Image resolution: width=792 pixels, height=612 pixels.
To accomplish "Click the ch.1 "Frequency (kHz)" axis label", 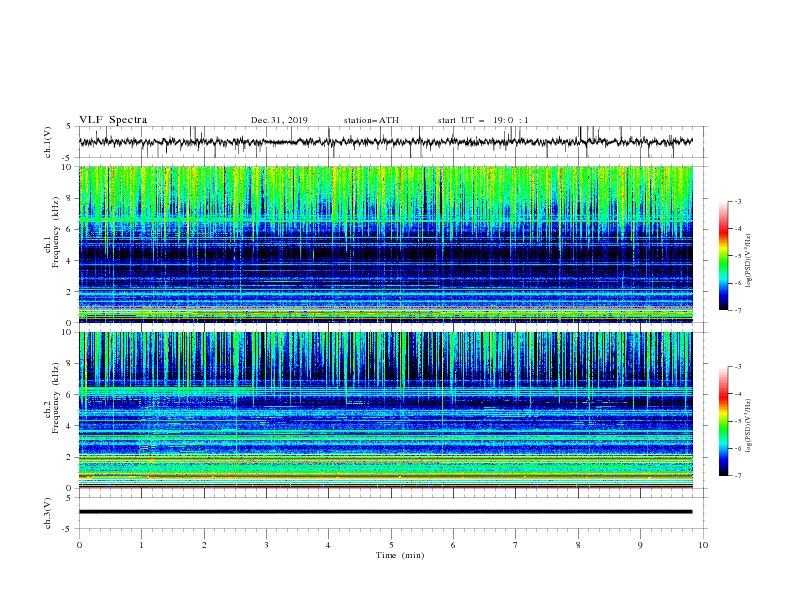I will pos(56,234).
